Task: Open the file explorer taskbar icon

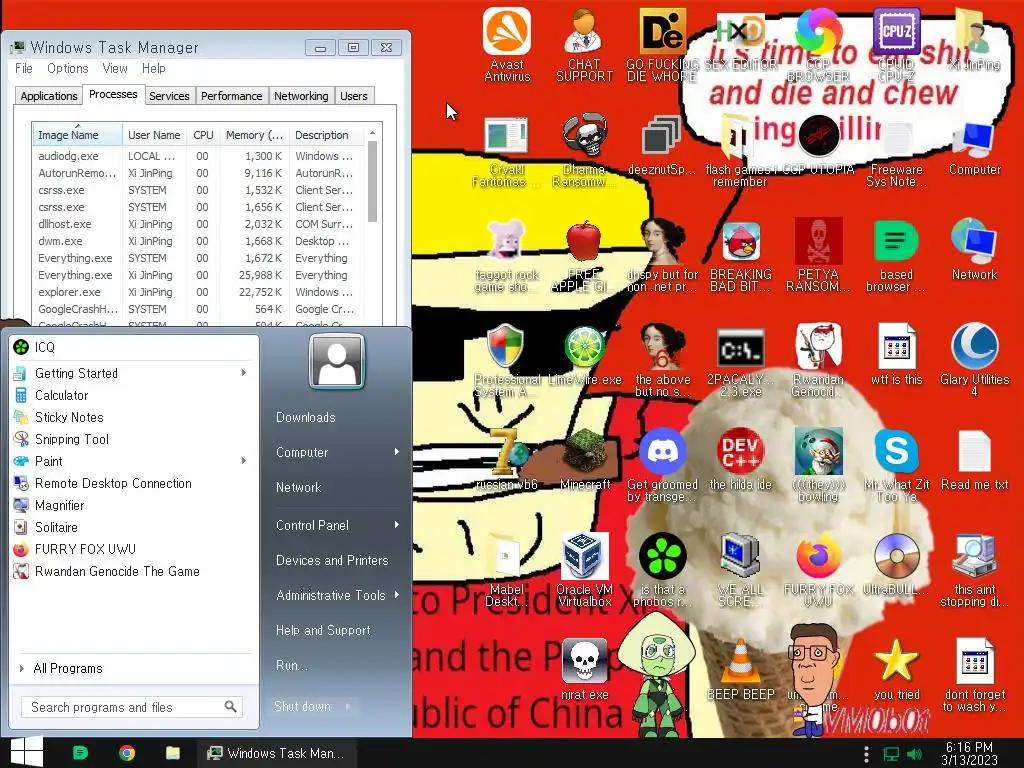Action: tap(172, 753)
